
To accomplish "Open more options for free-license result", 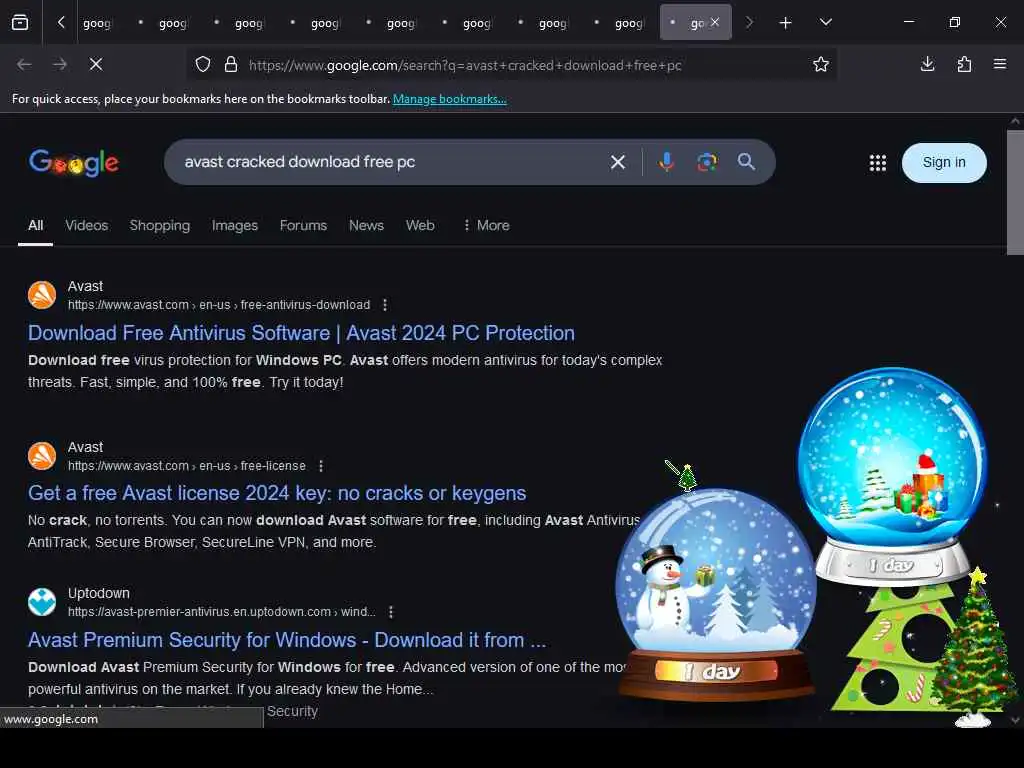I will [321, 466].
